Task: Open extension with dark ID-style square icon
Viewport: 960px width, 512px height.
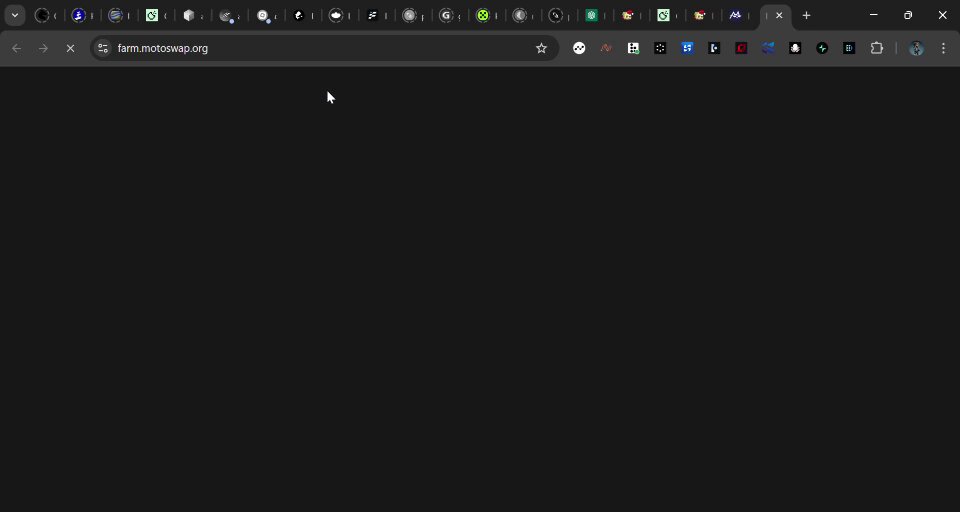Action: (x=849, y=48)
